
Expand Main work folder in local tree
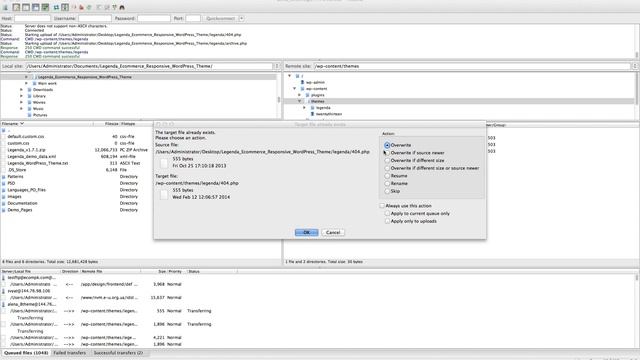(x=27, y=83)
